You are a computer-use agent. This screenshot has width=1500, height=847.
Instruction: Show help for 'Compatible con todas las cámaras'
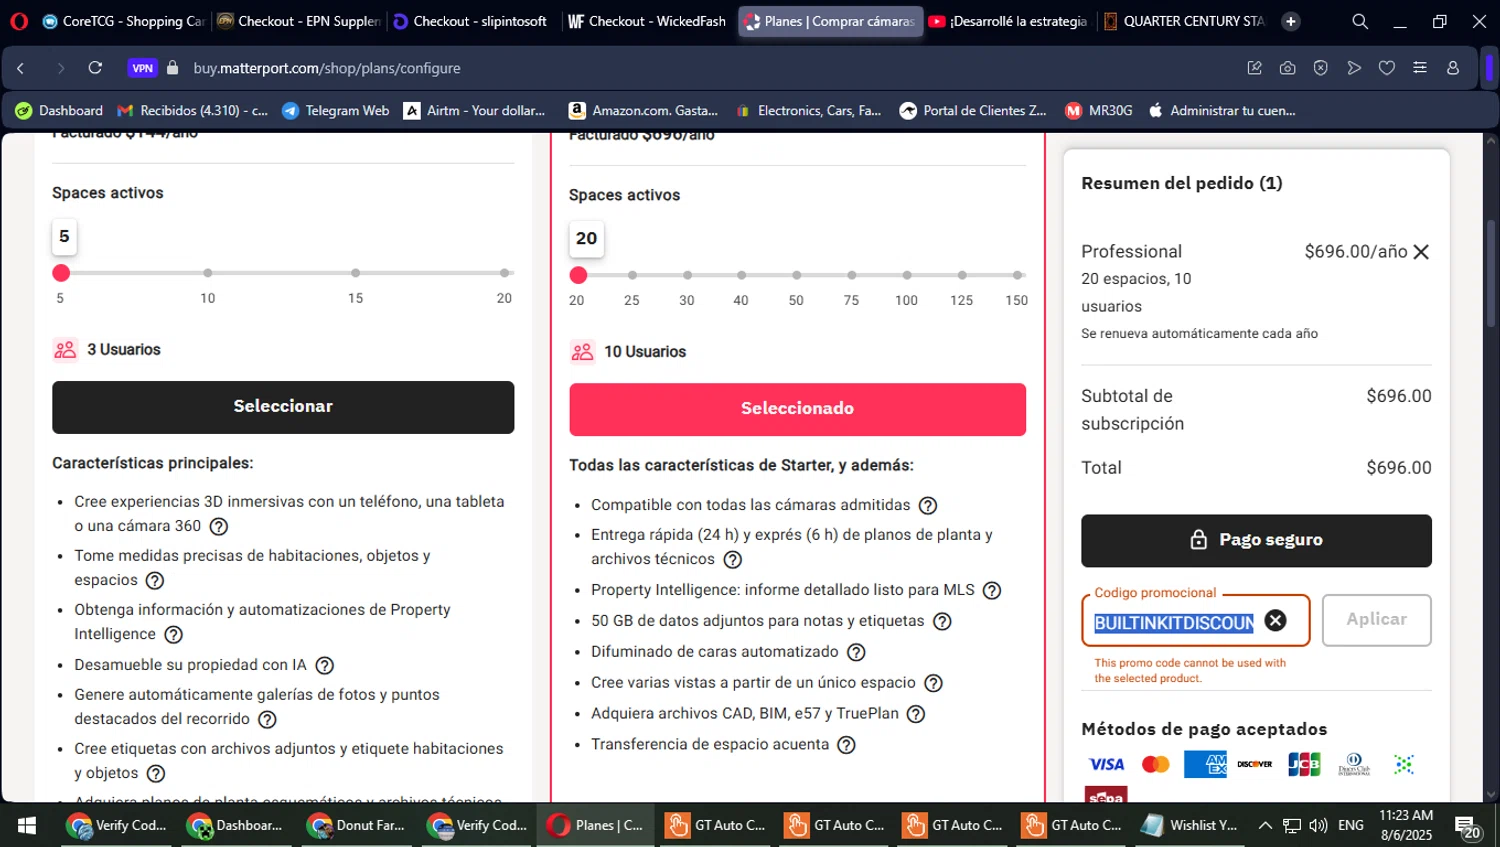click(928, 505)
